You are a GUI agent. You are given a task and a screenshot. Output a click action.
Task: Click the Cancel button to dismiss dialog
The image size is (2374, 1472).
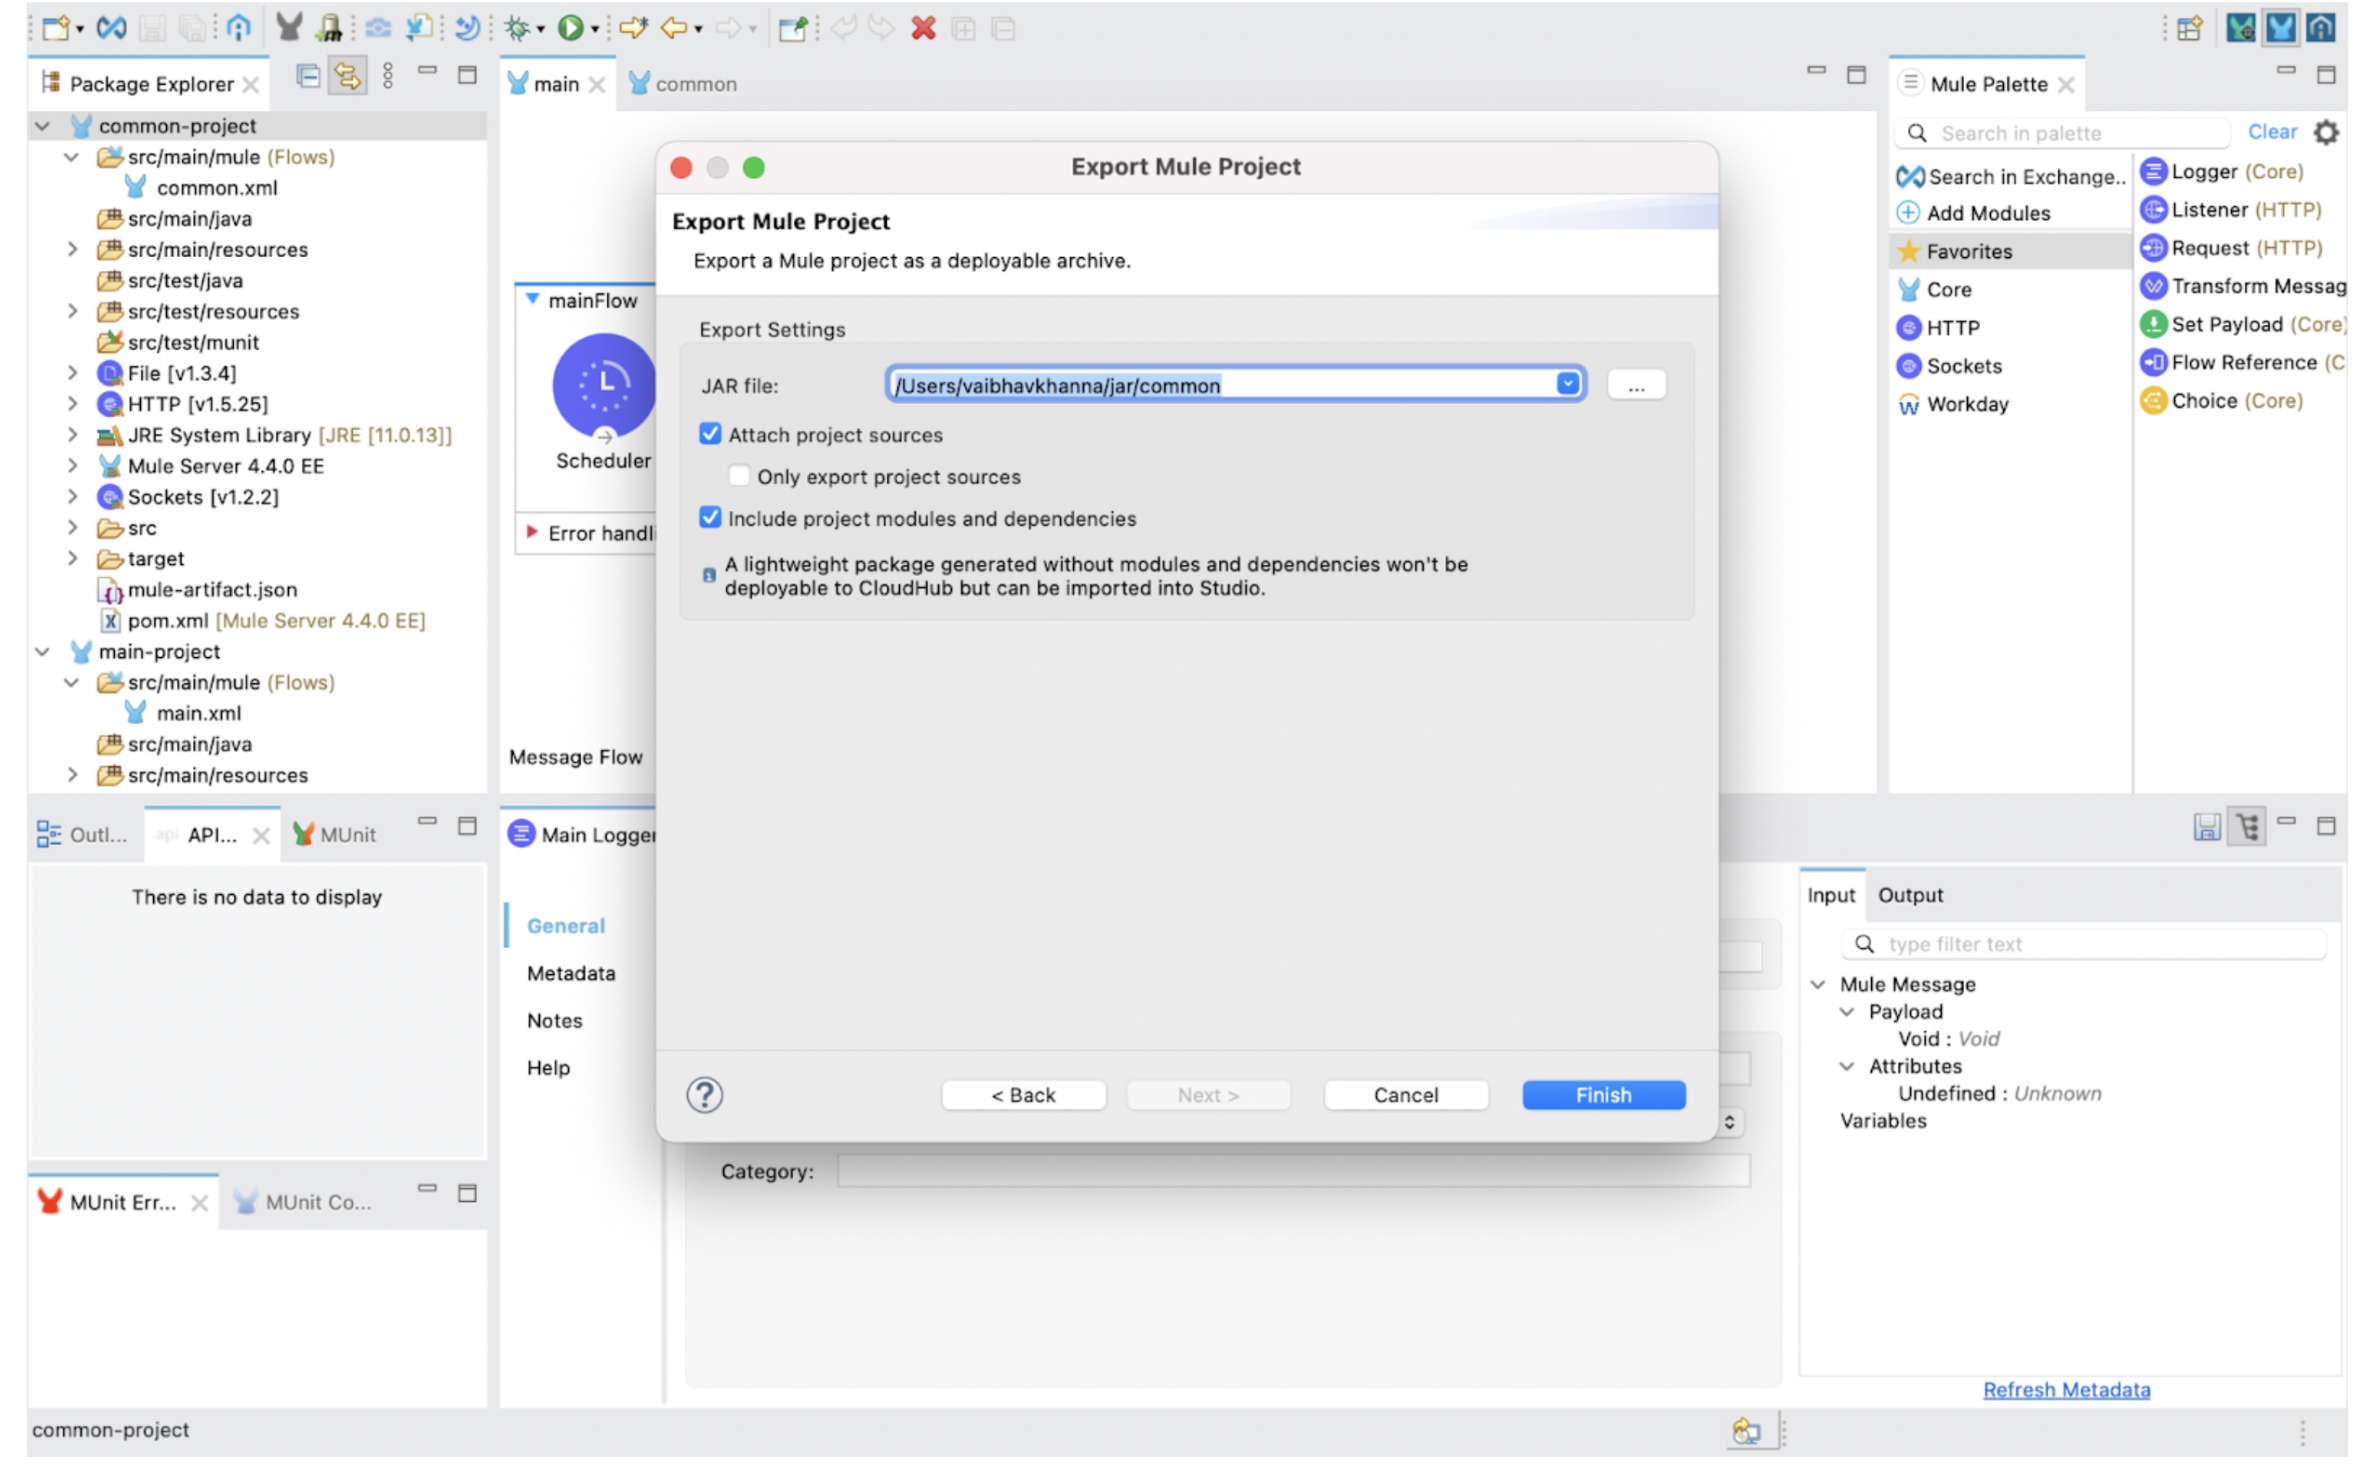click(1406, 1094)
